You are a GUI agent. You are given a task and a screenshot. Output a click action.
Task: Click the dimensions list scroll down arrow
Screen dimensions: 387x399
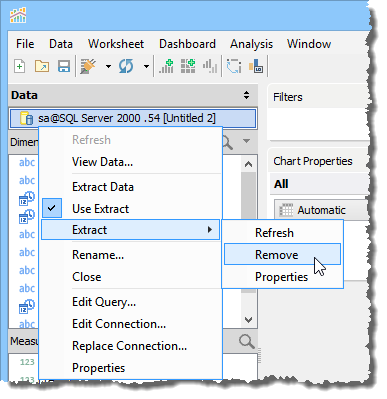[248, 320]
